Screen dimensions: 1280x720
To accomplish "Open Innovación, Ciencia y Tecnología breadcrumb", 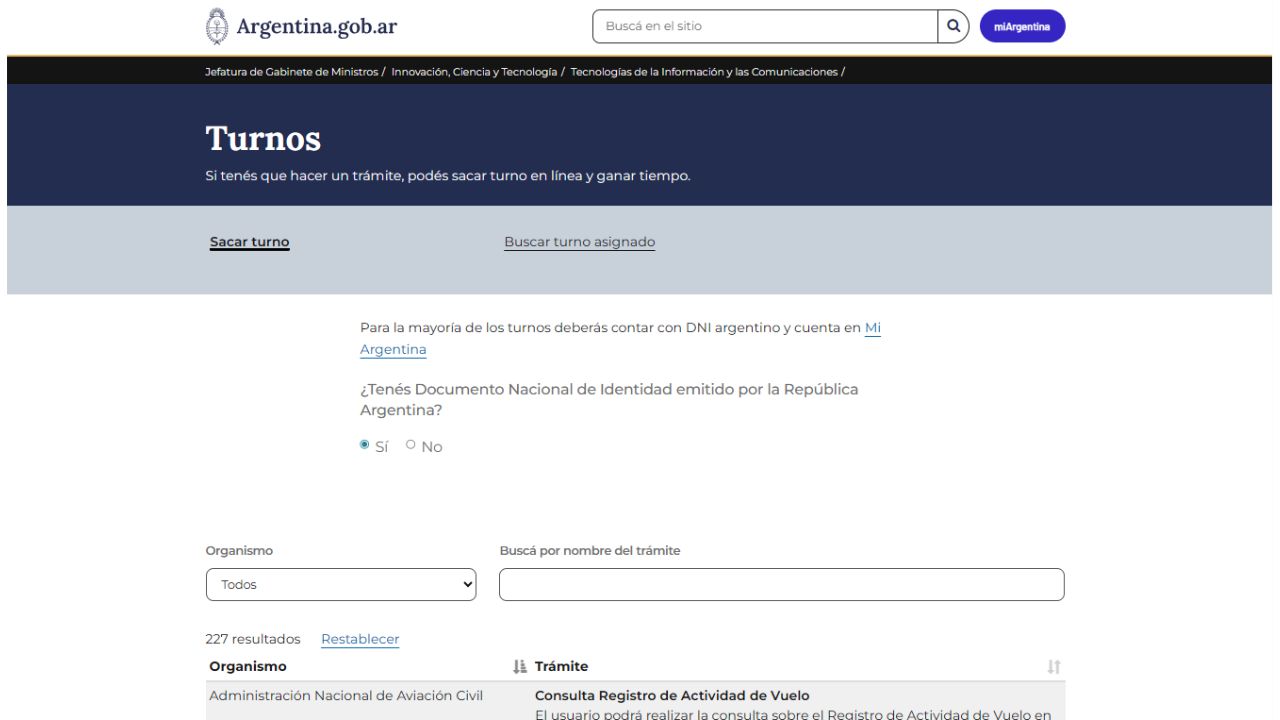I will click(x=474, y=72).
